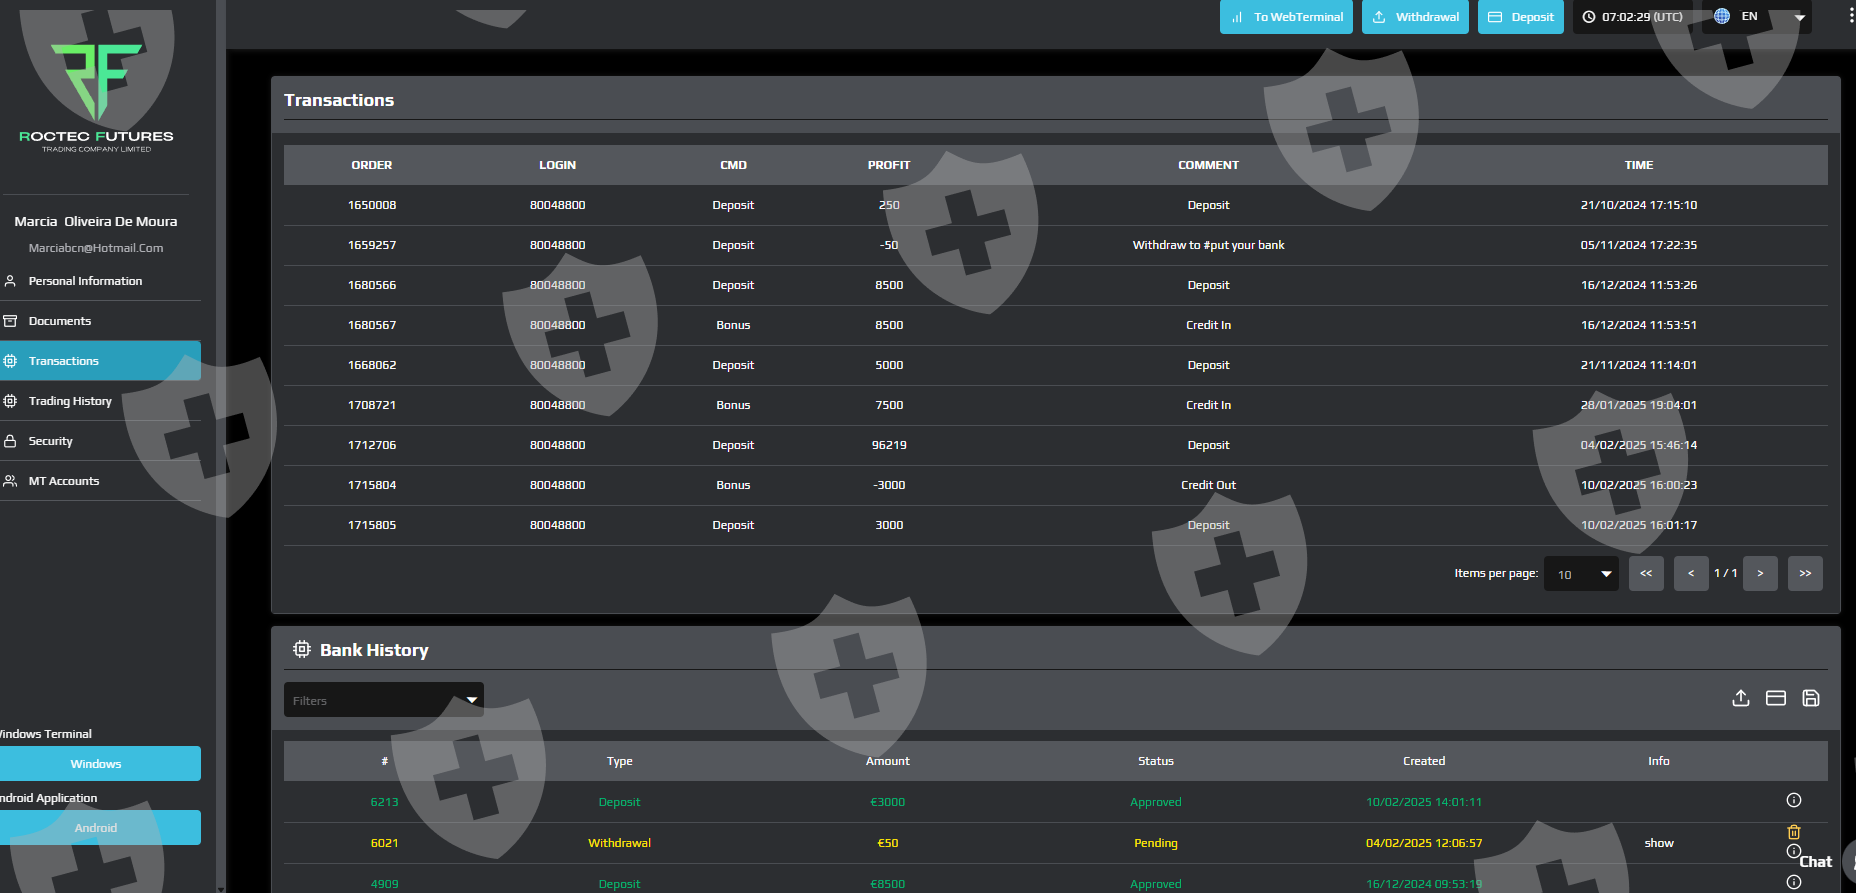Open the three-dot menu at top right
Viewport: 1856px width, 893px height.
[x=1851, y=16]
